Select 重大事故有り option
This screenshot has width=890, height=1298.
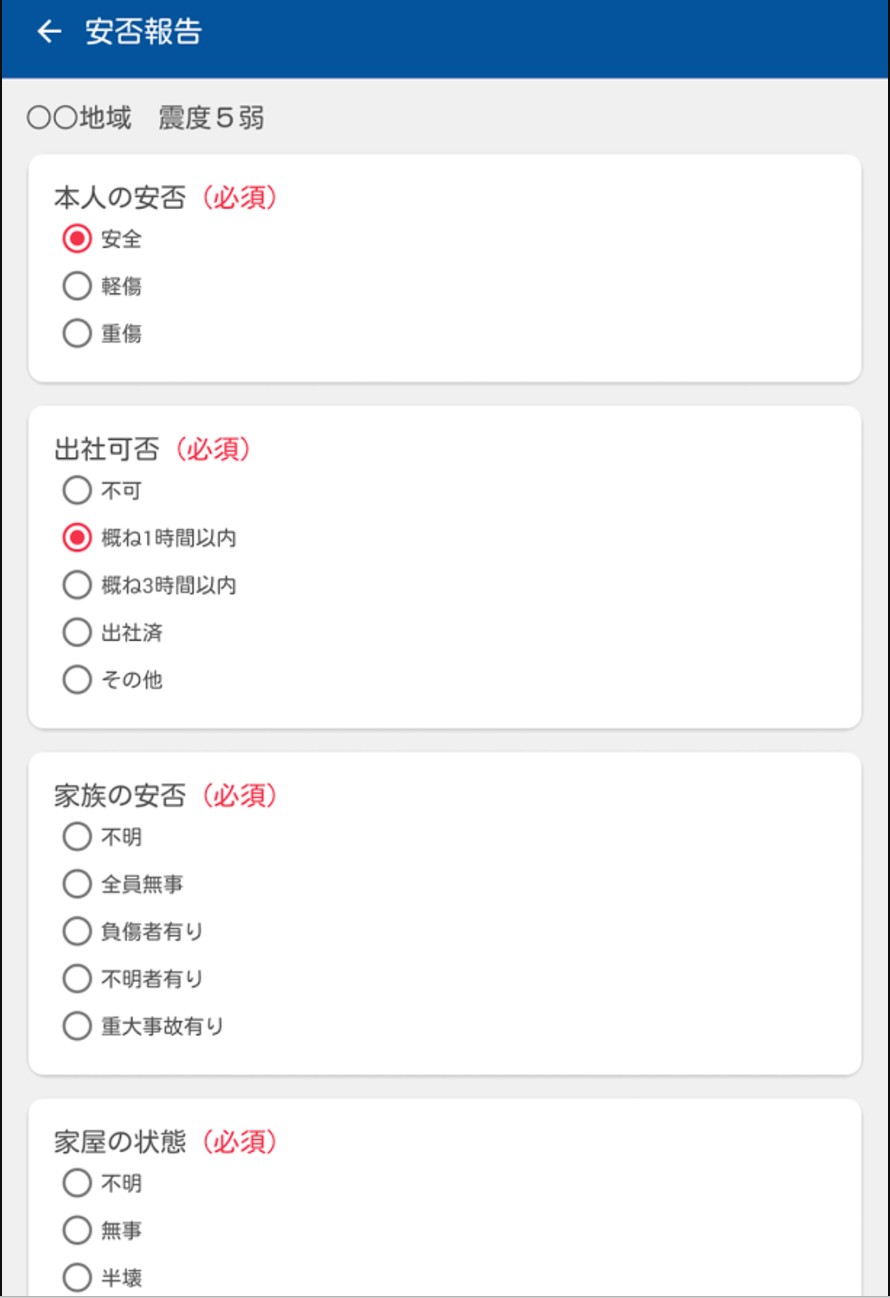(77, 1026)
